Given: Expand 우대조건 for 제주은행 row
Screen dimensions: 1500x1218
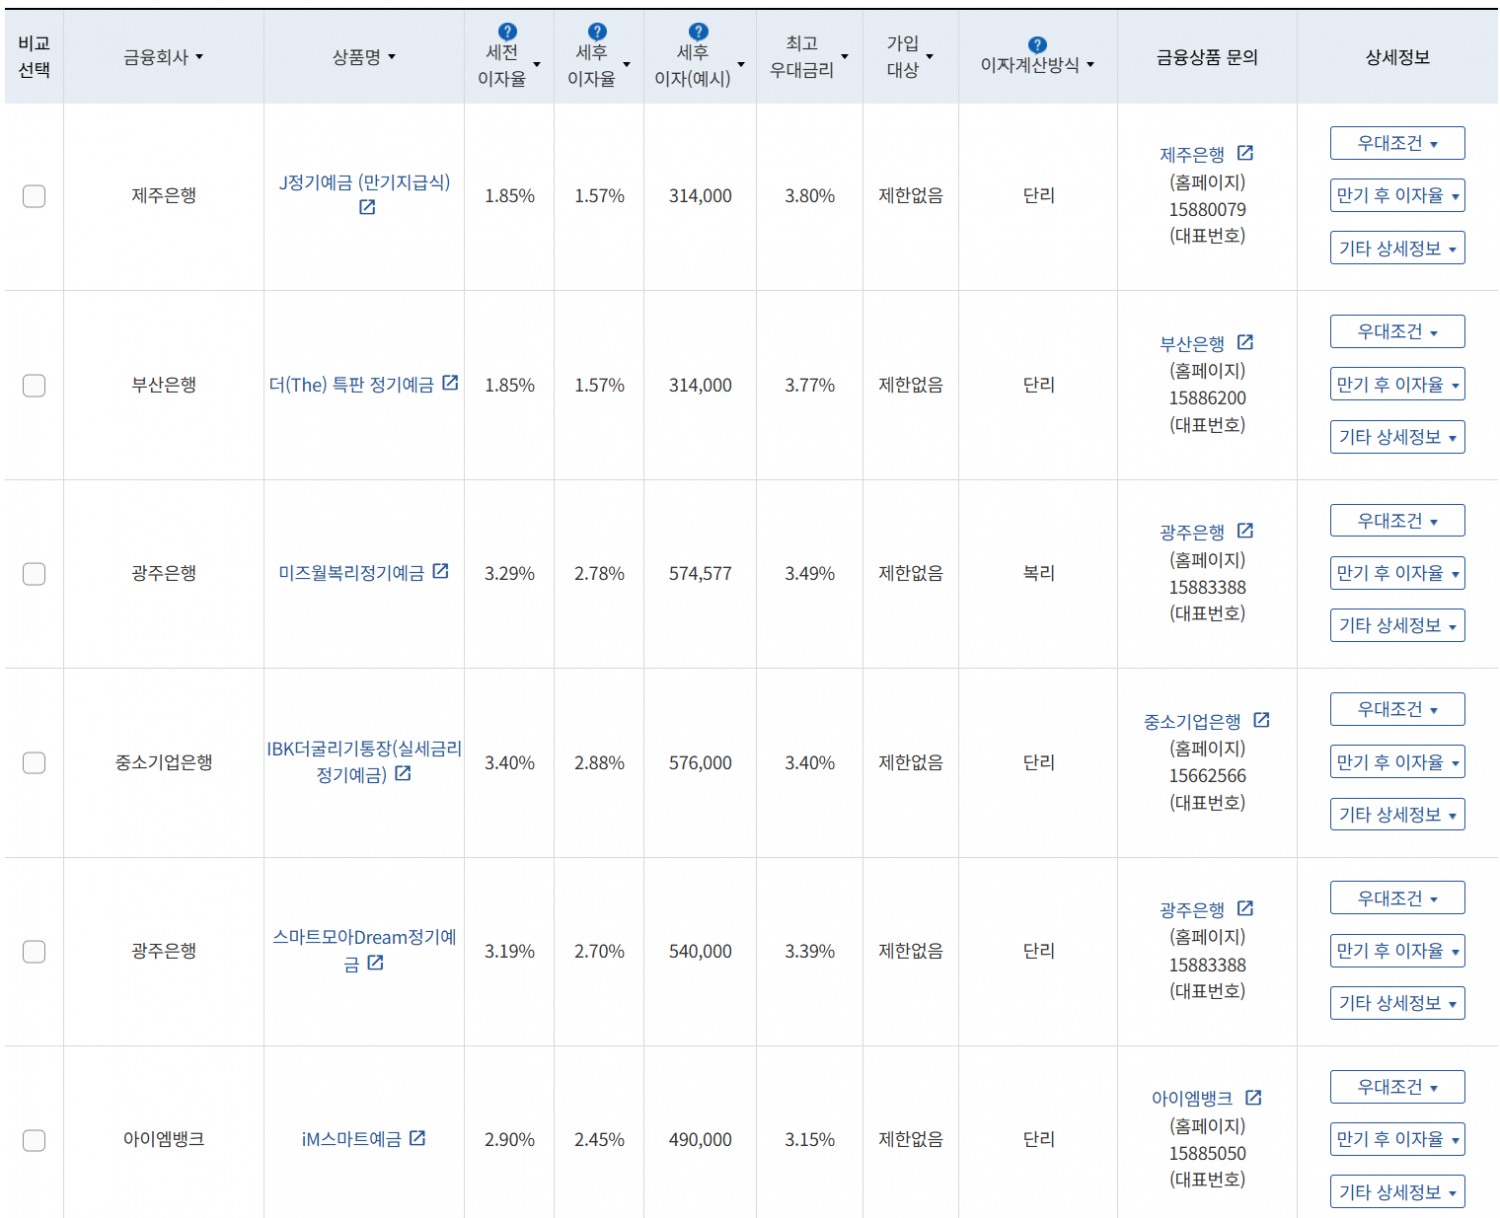Looking at the screenshot, I should coord(1397,143).
